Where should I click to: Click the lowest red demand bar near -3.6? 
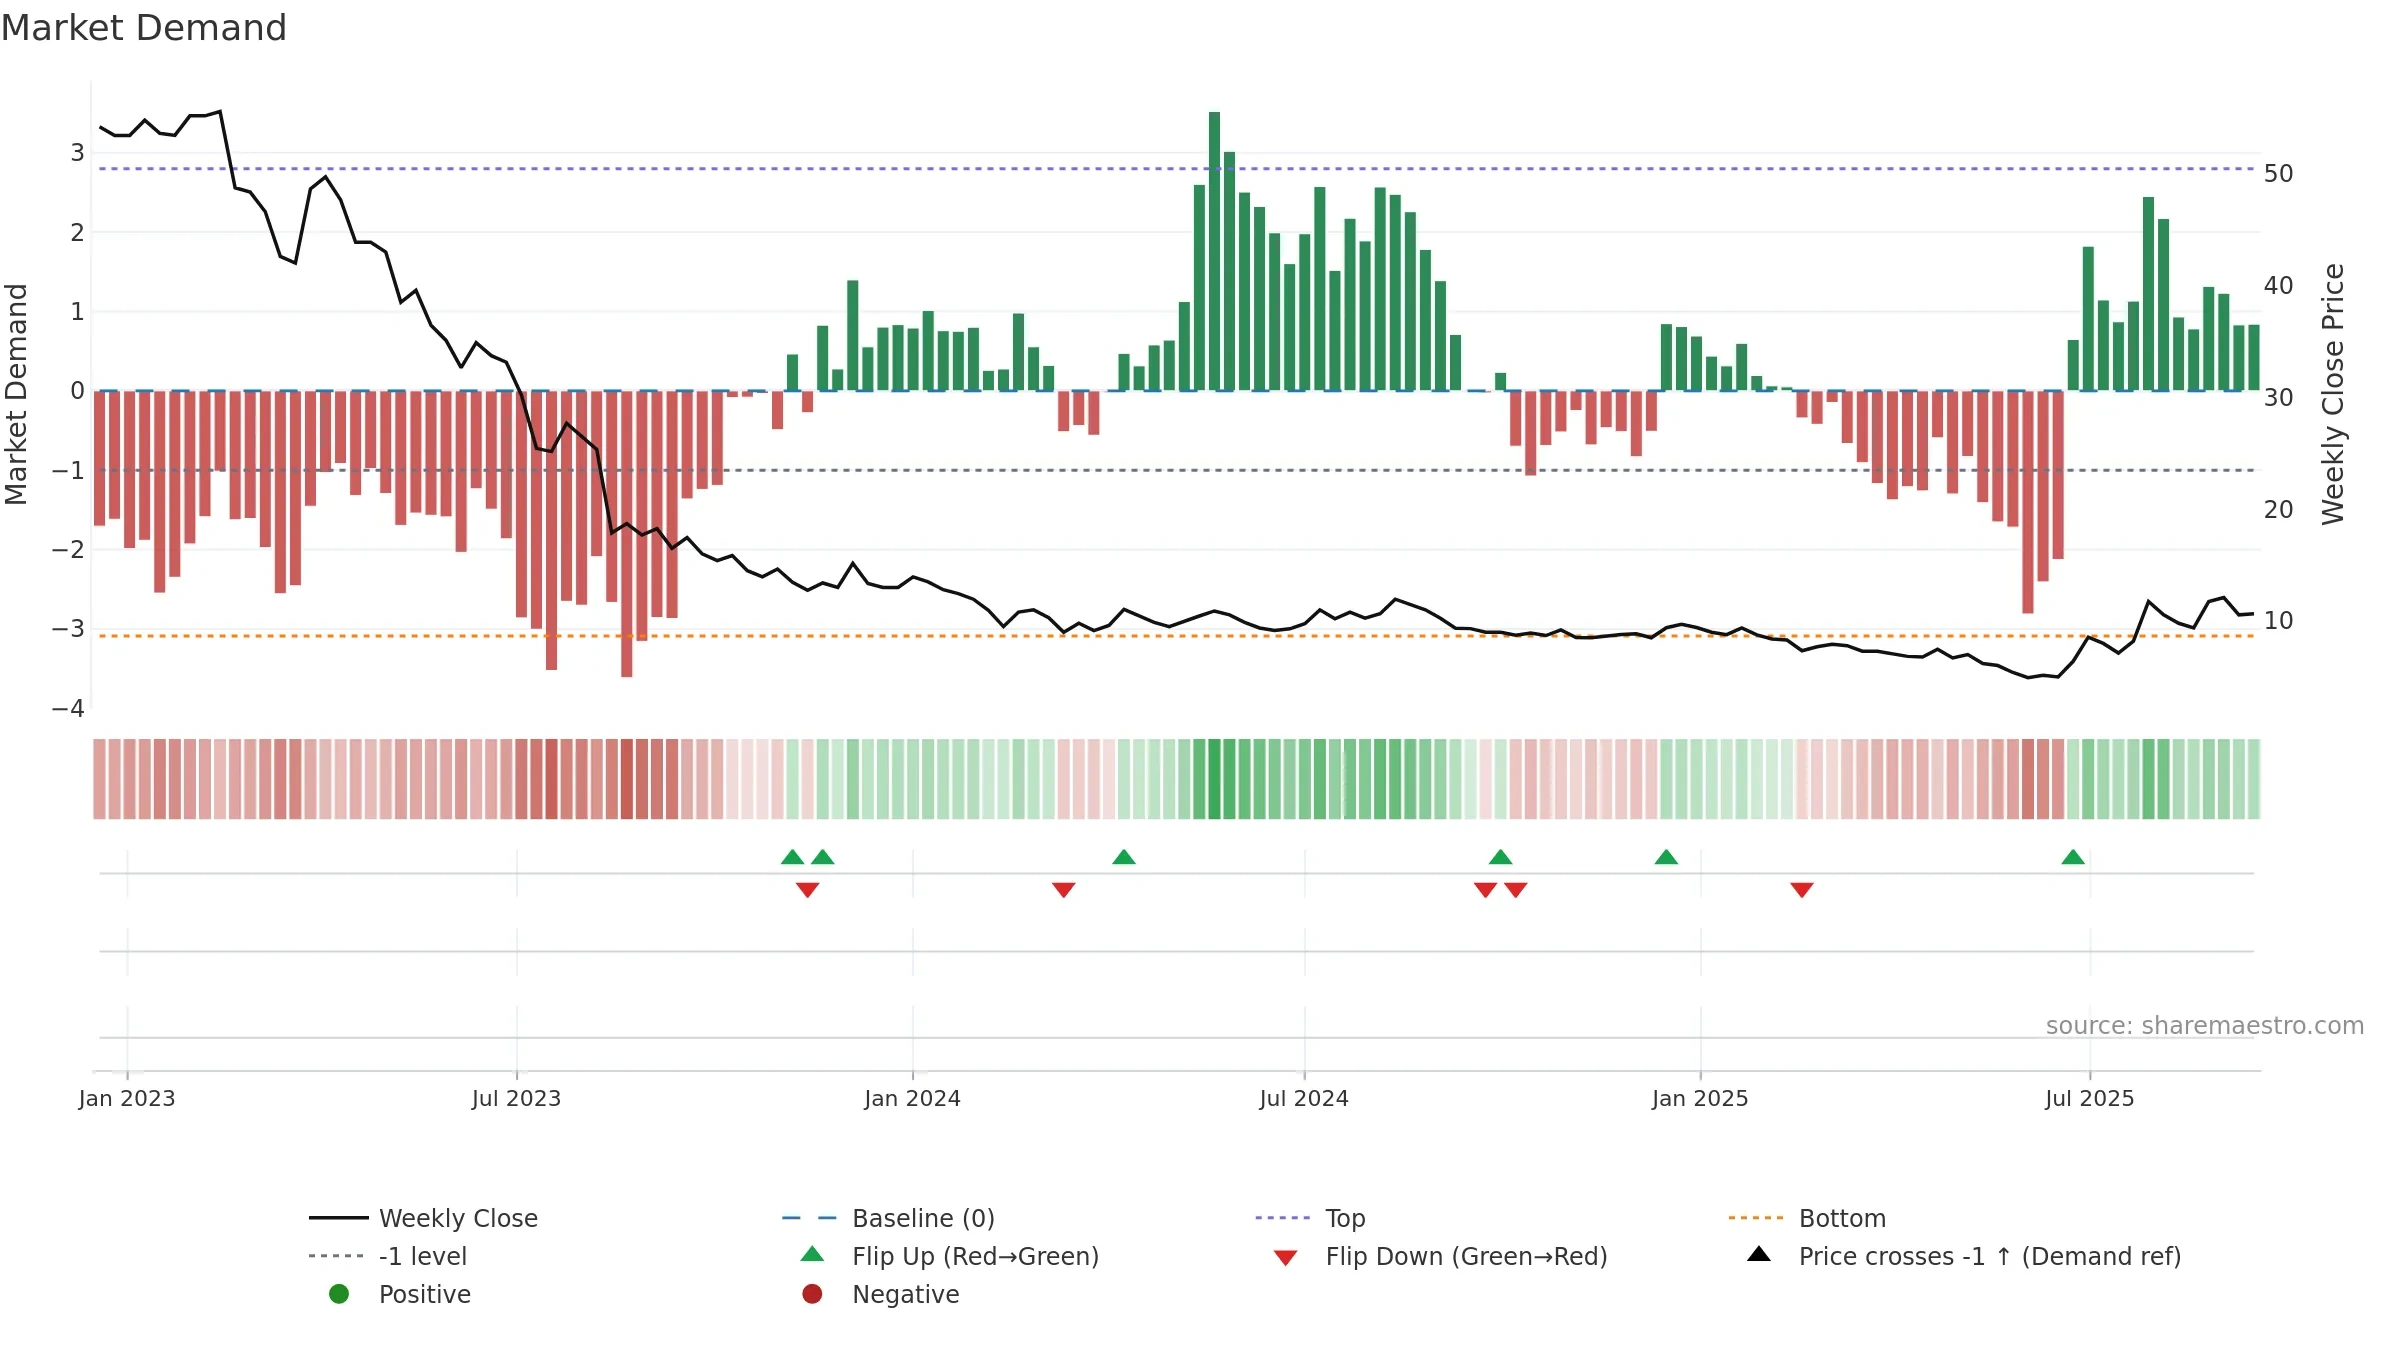click(626, 534)
